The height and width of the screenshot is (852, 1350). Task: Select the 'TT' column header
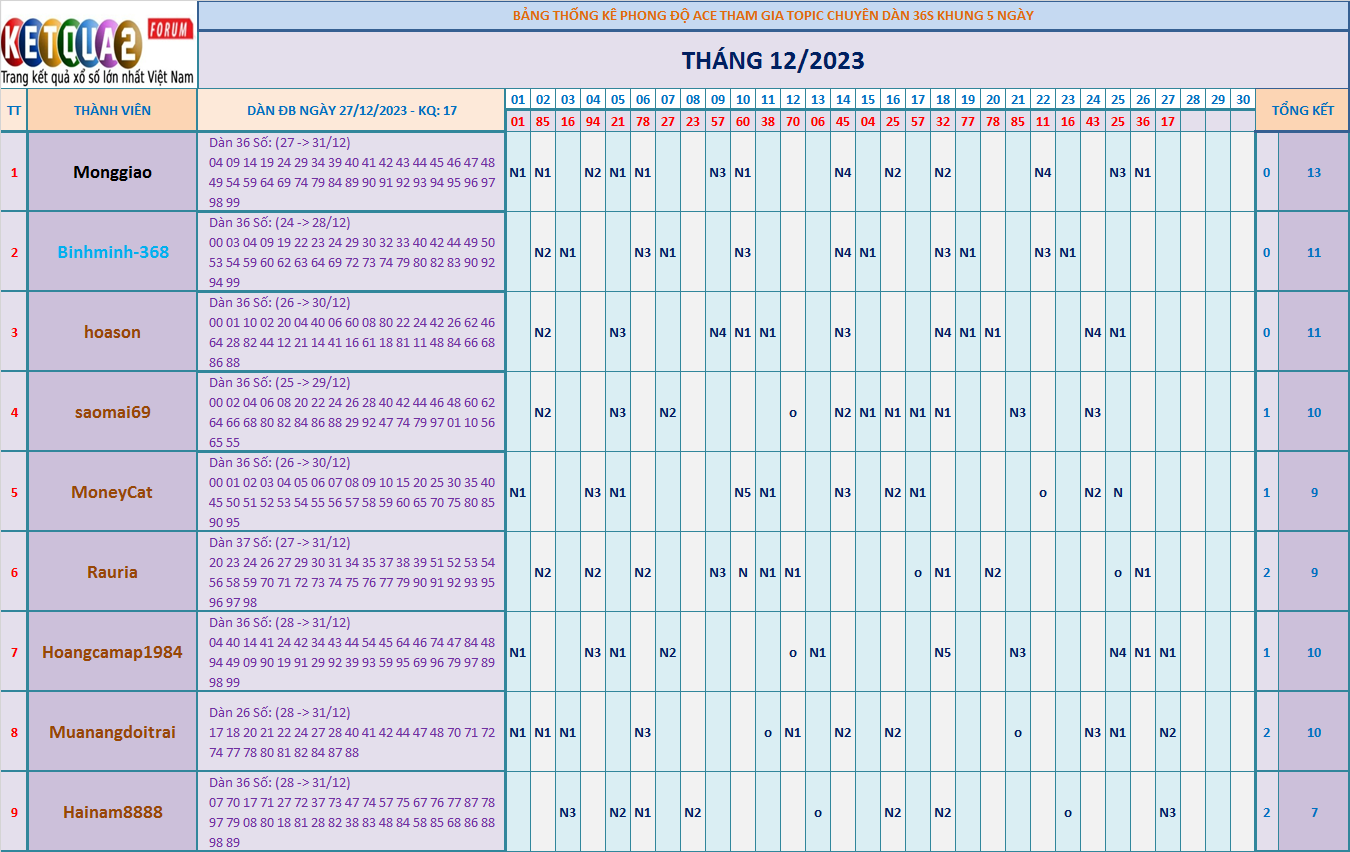tap(14, 110)
